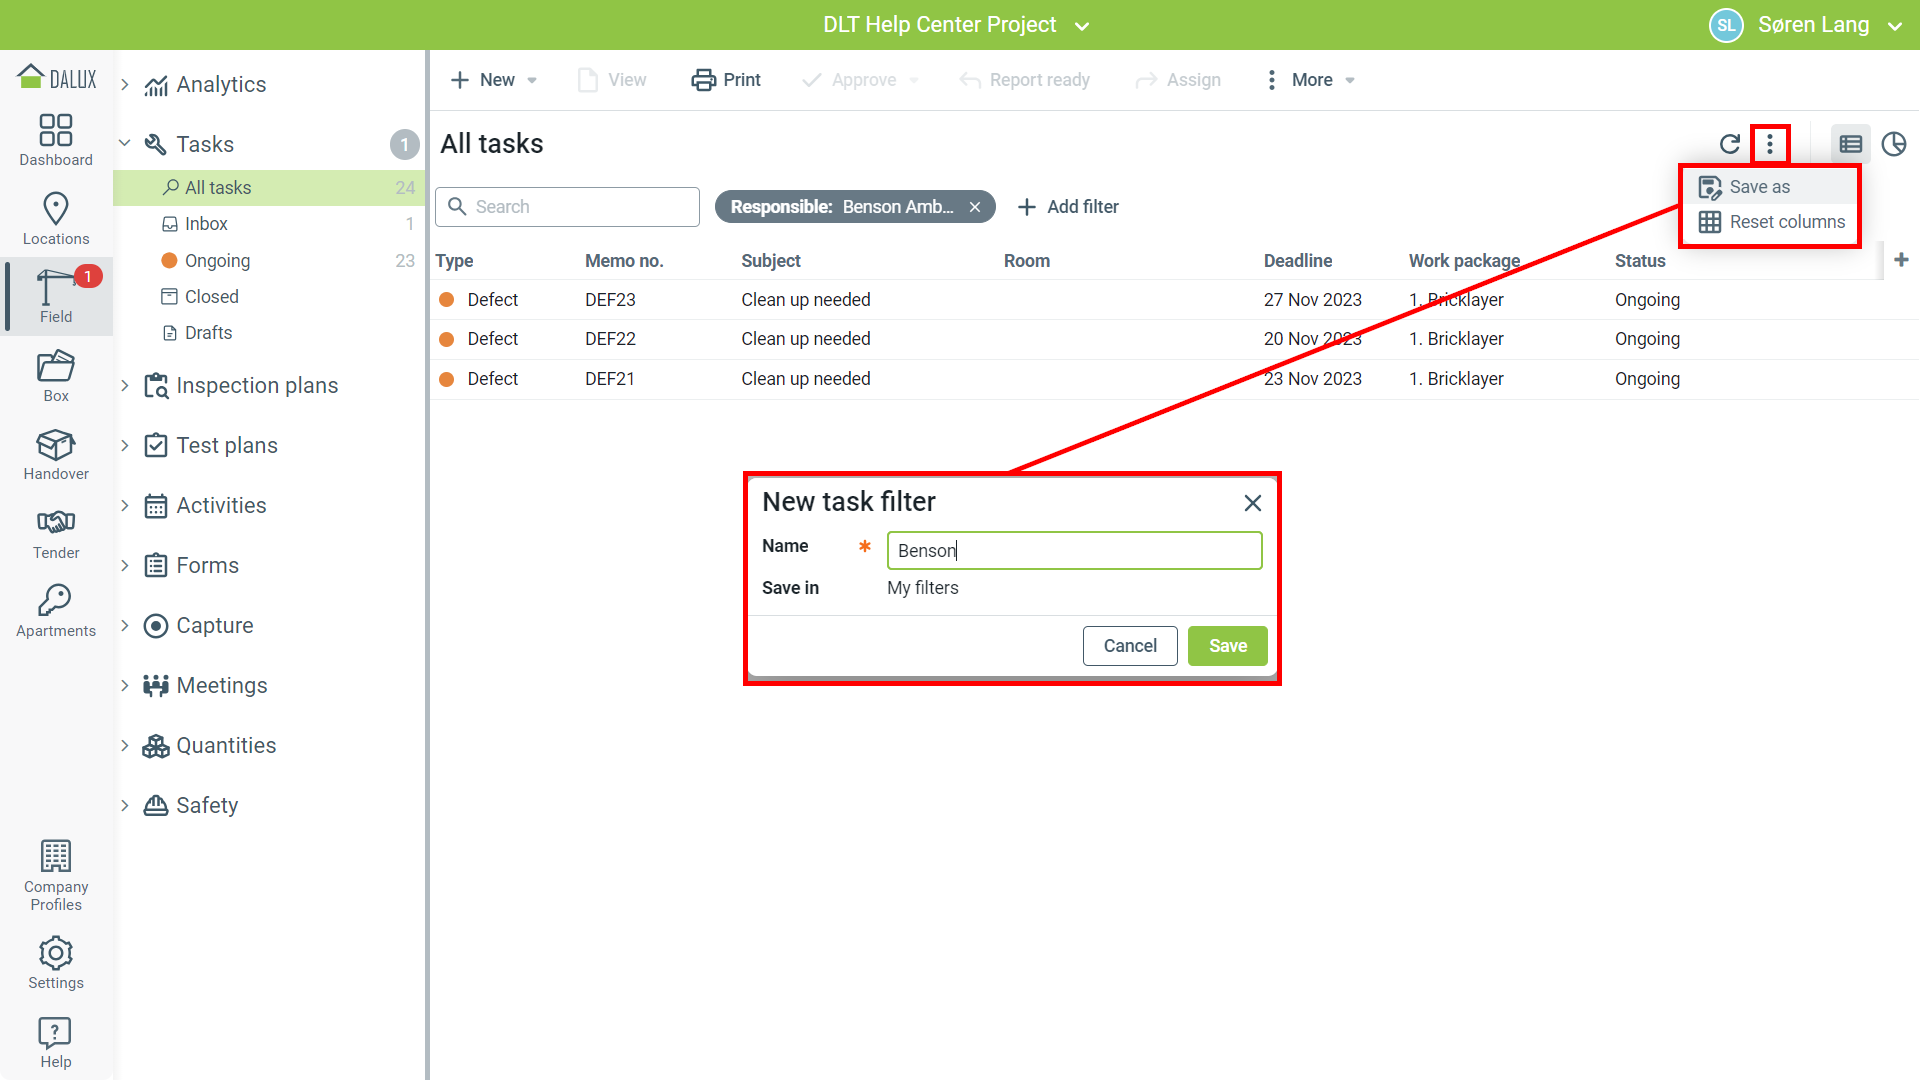Open the project selector dropdown
This screenshot has height=1080, width=1920.
(1082, 26)
